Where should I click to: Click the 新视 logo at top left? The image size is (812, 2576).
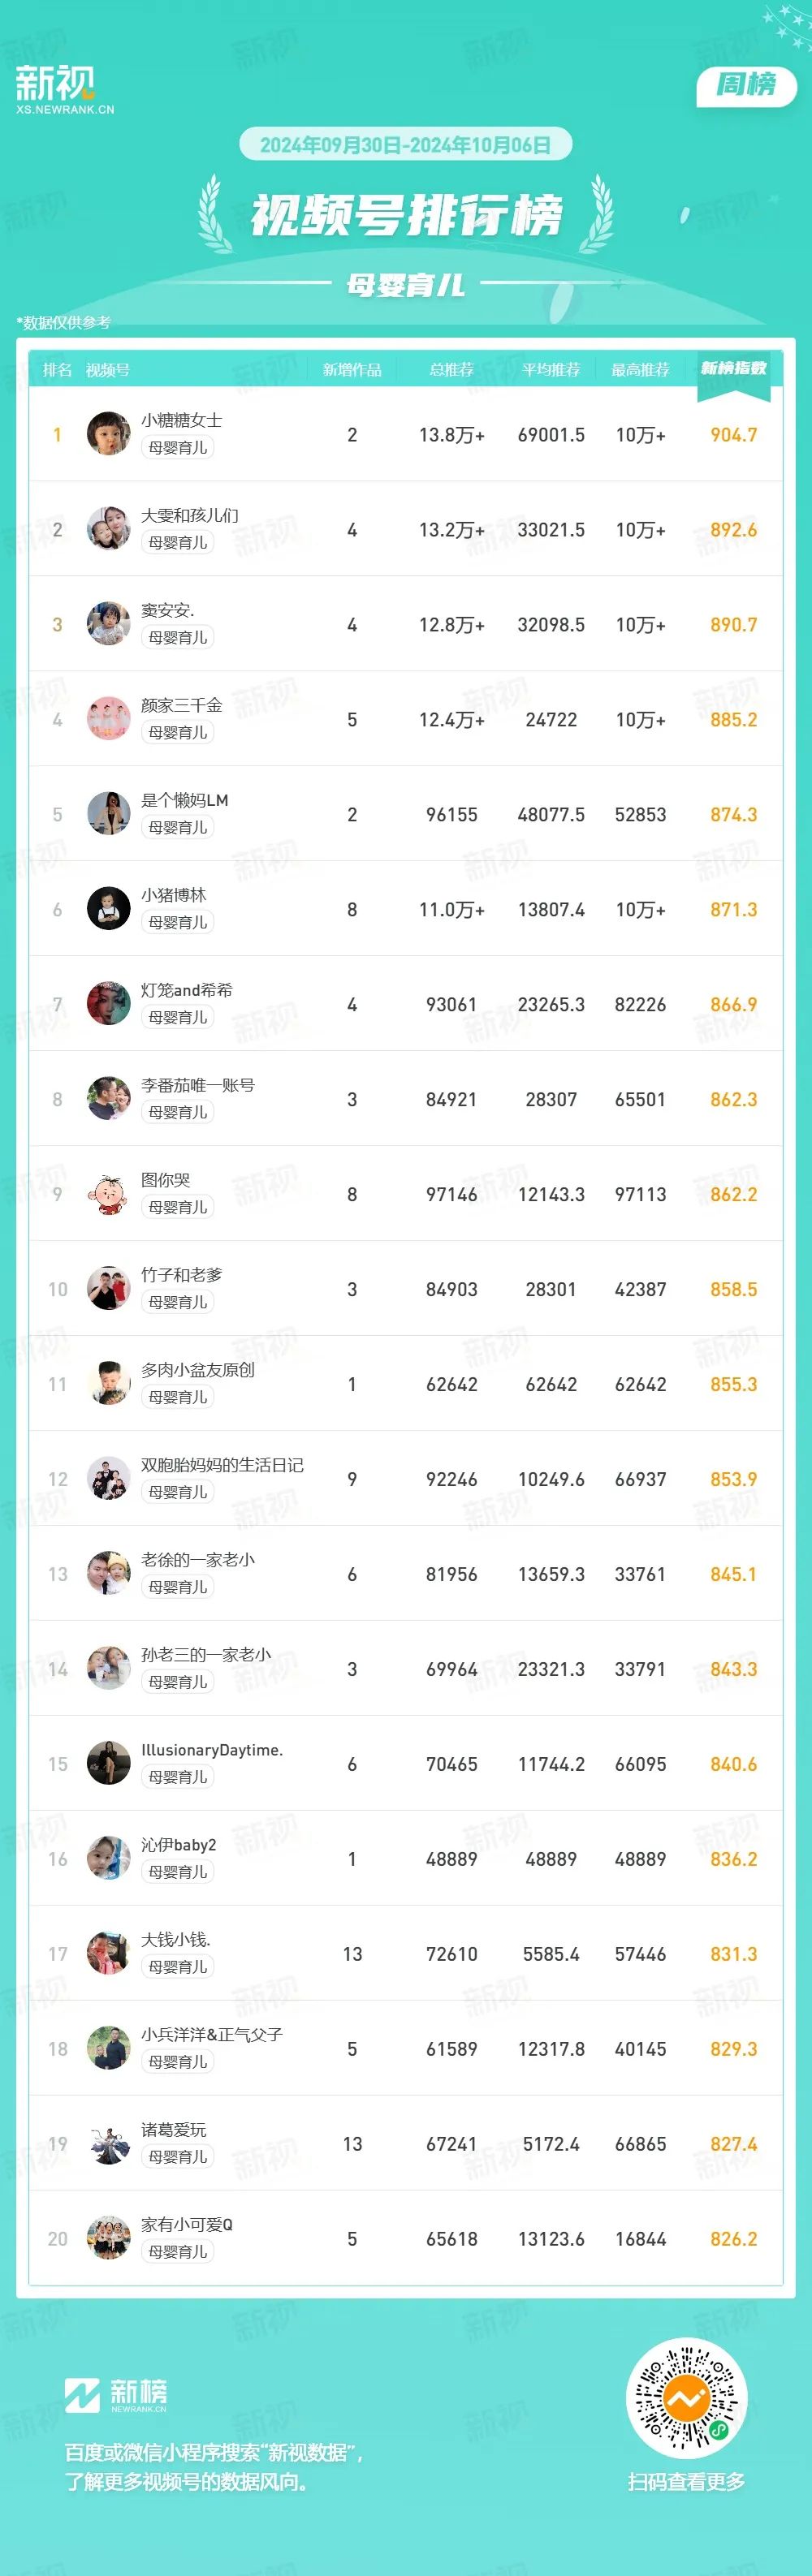click(64, 89)
